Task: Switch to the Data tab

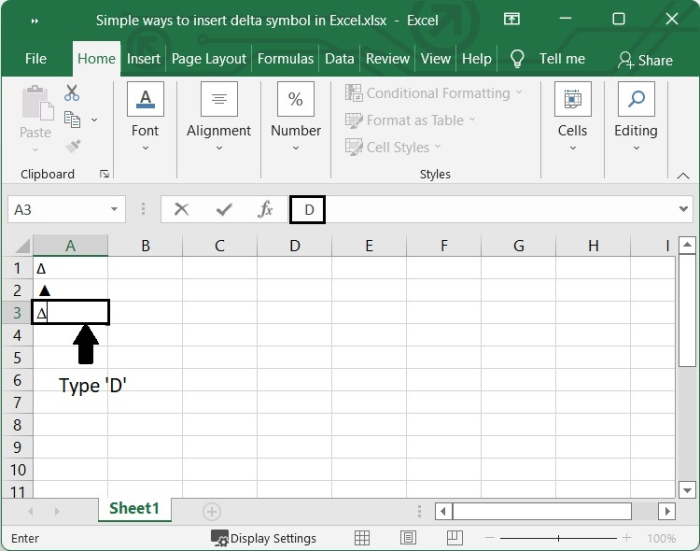Action: click(x=339, y=58)
